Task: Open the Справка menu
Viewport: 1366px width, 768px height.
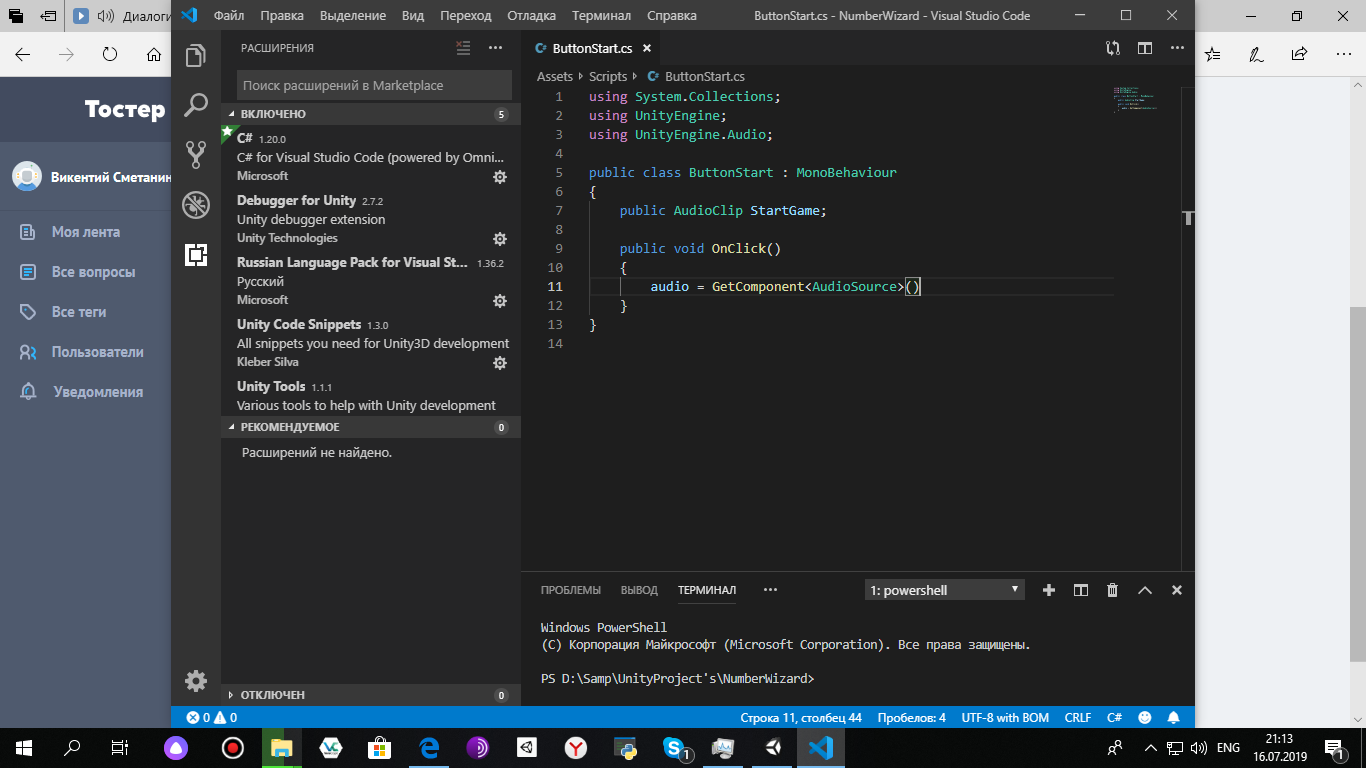Action: 673,16
